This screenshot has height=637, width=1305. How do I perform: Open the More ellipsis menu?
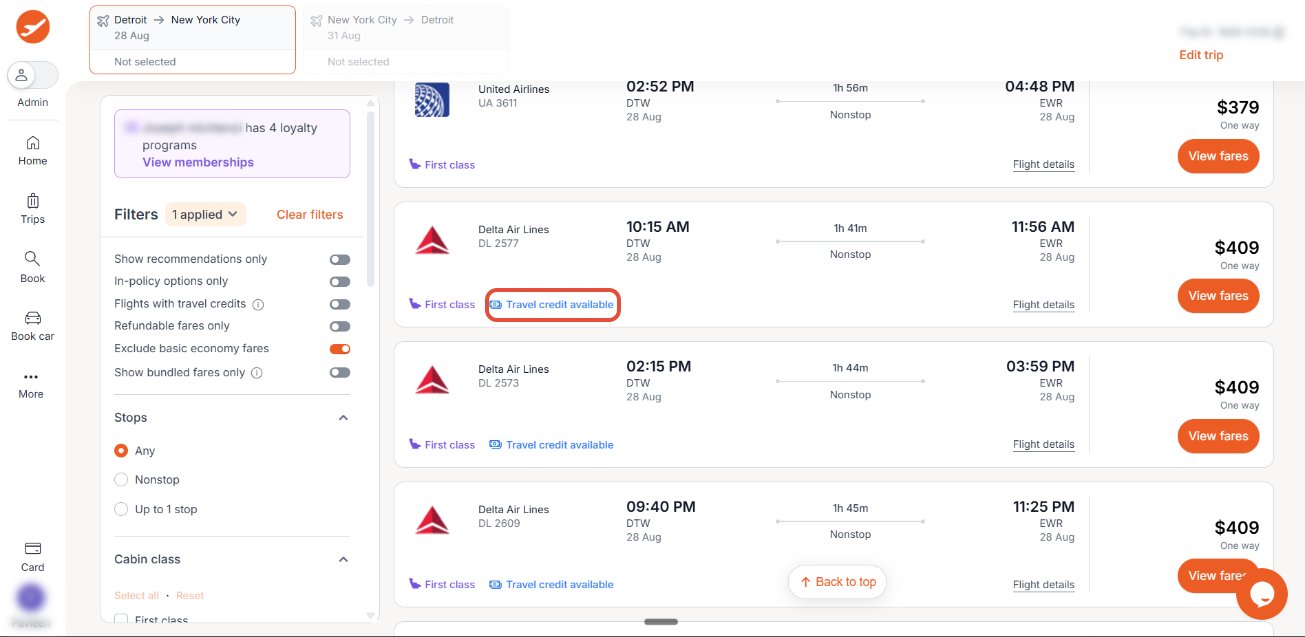click(31, 377)
